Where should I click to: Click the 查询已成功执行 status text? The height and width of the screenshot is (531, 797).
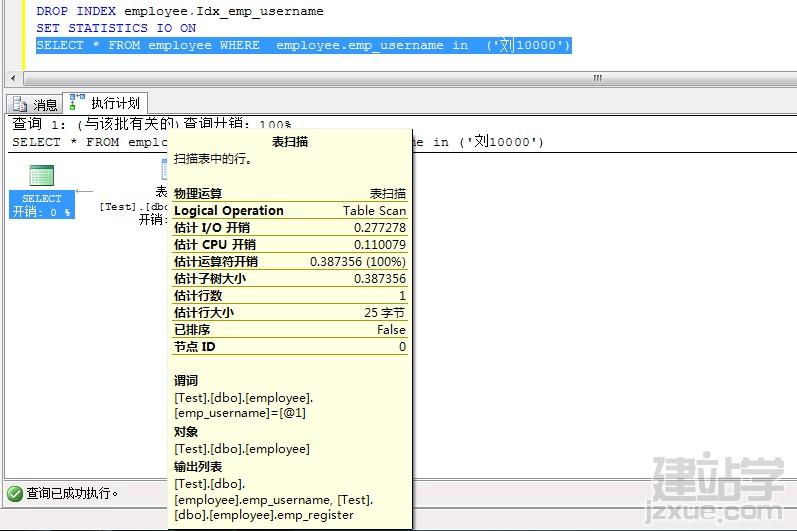72,493
